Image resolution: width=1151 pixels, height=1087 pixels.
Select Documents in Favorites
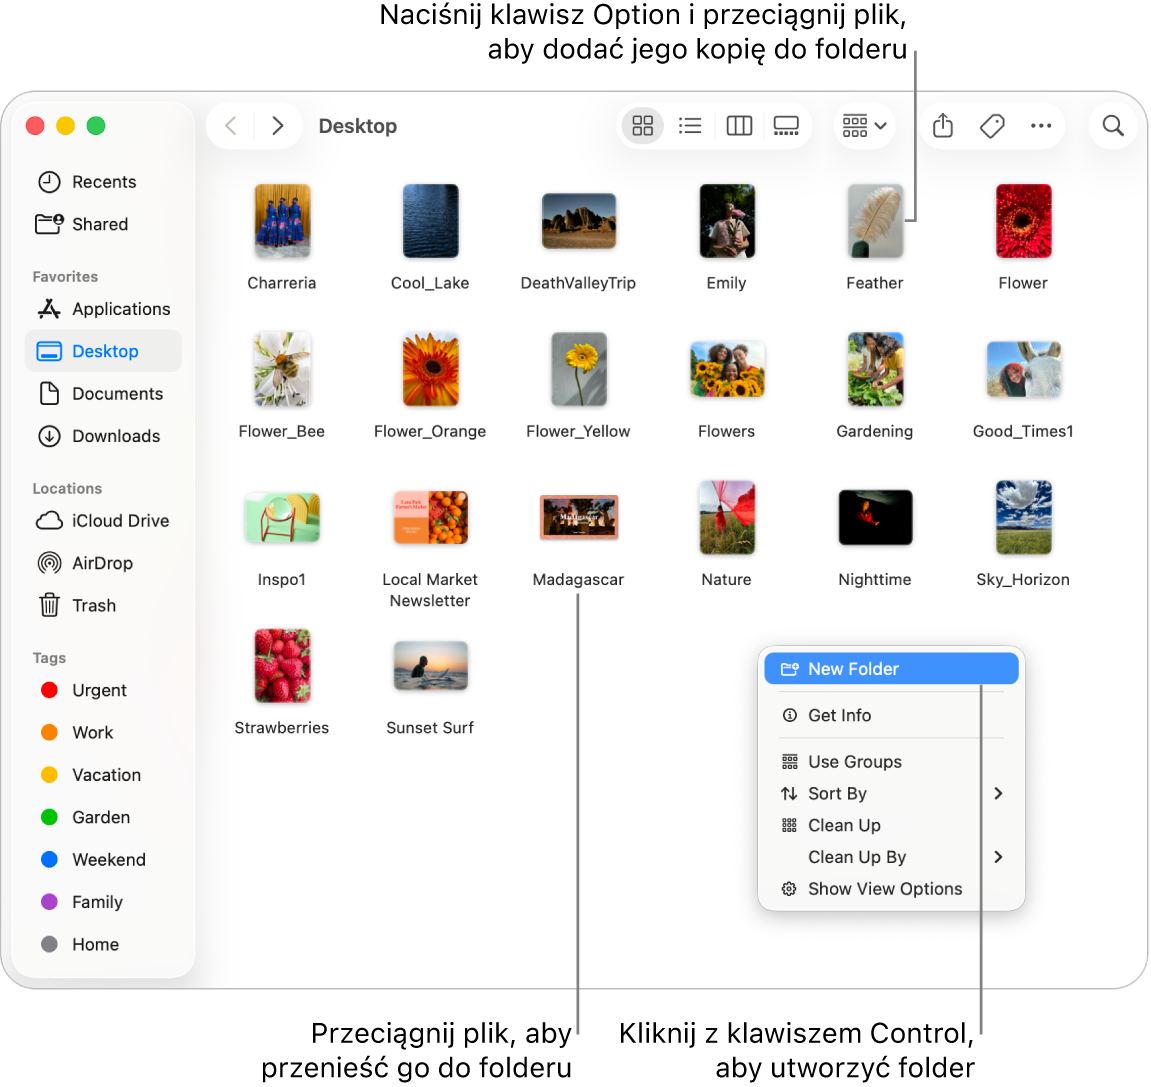(x=117, y=393)
